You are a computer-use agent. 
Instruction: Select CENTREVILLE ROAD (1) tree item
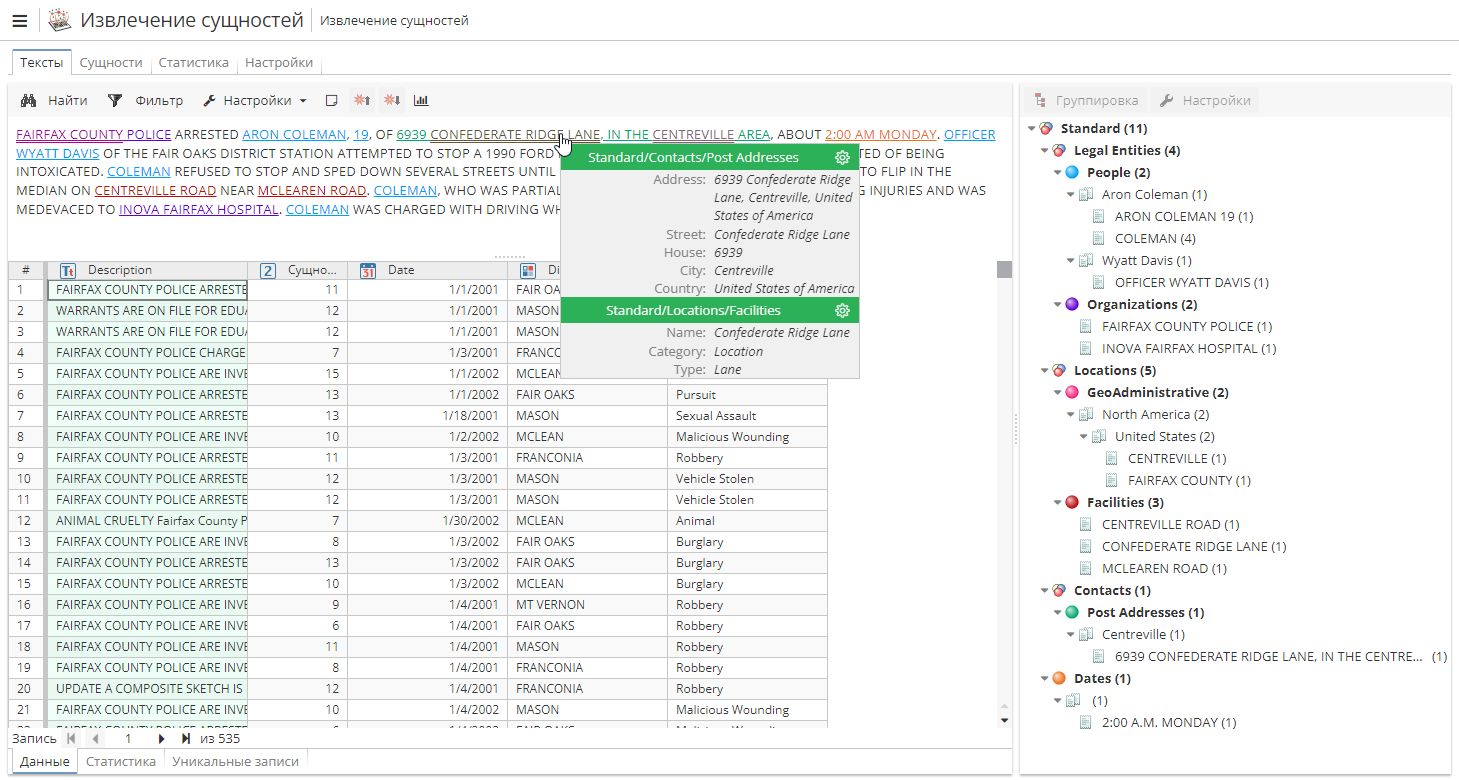[1170, 524]
